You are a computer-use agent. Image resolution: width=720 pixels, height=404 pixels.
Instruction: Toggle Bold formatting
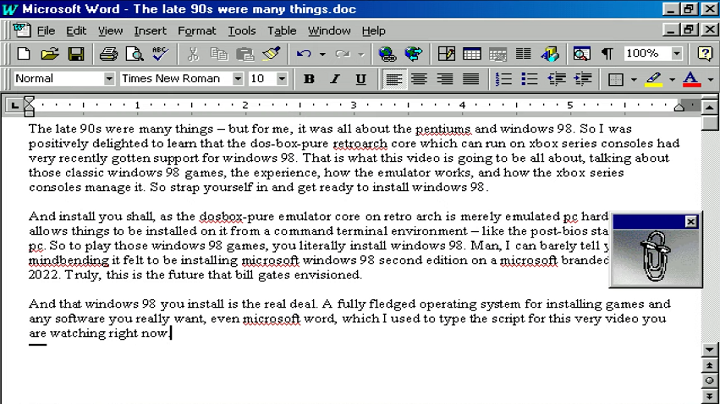pos(309,79)
